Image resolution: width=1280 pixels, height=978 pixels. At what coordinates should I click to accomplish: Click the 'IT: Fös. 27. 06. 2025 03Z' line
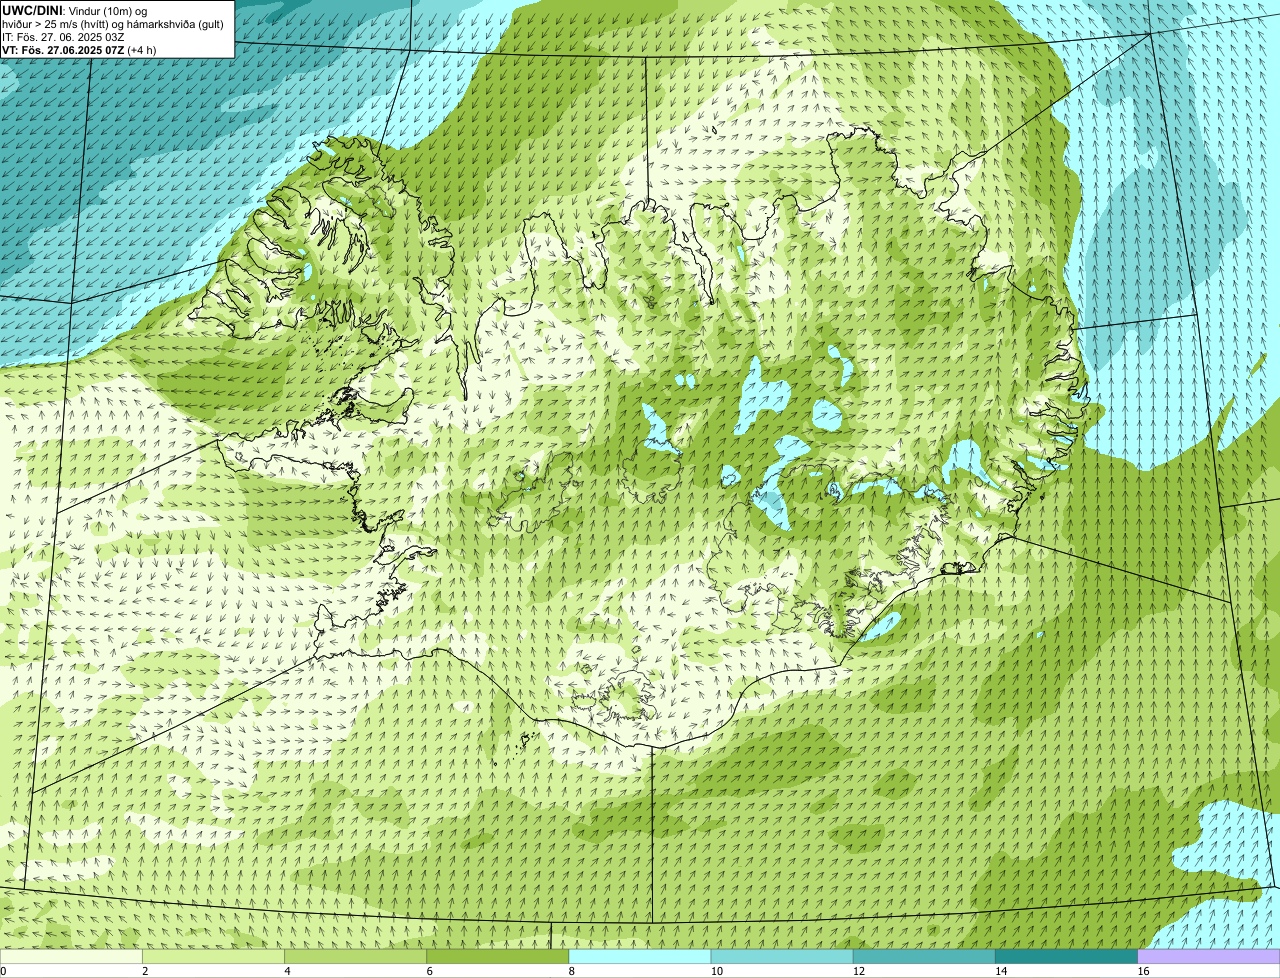pyautogui.click(x=63, y=37)
